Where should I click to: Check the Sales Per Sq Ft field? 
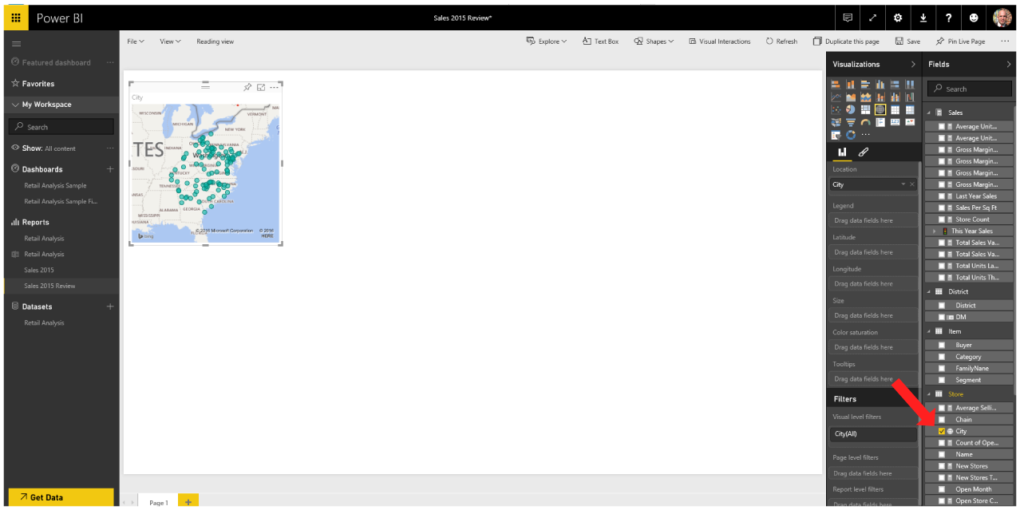coord(941,208)
